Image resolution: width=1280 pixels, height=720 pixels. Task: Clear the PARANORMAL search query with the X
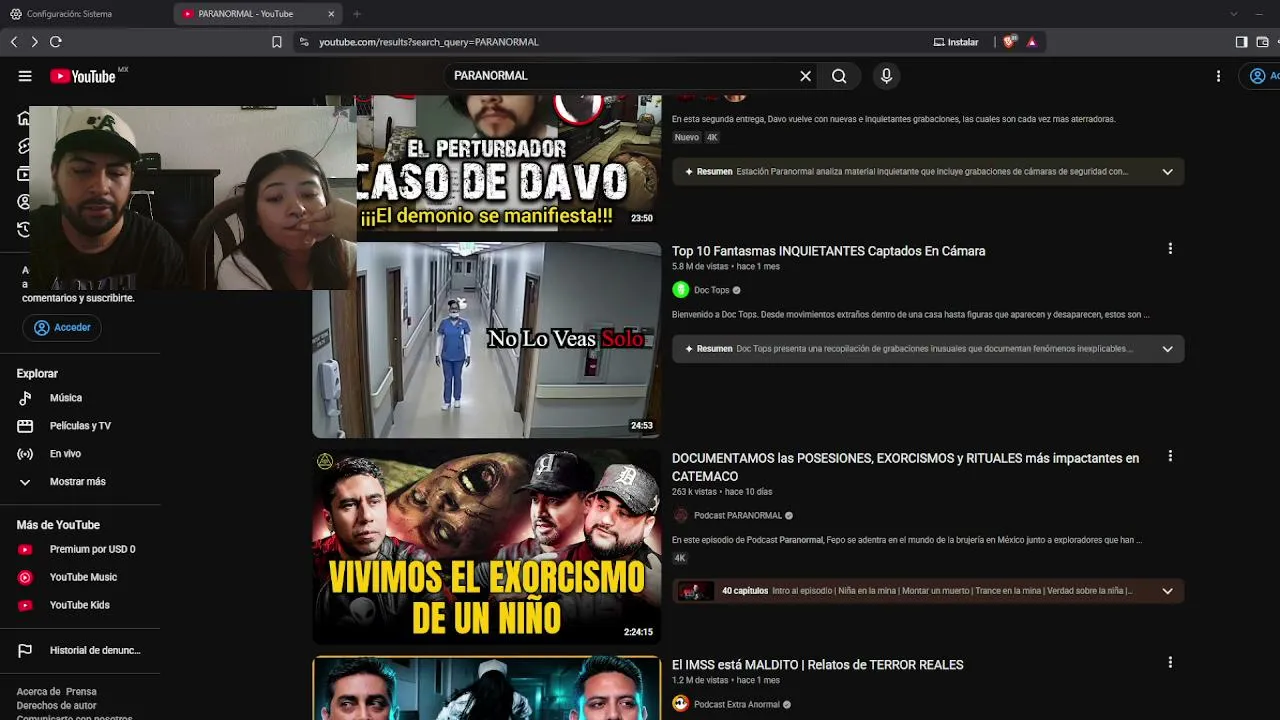(x=805, y=76)
